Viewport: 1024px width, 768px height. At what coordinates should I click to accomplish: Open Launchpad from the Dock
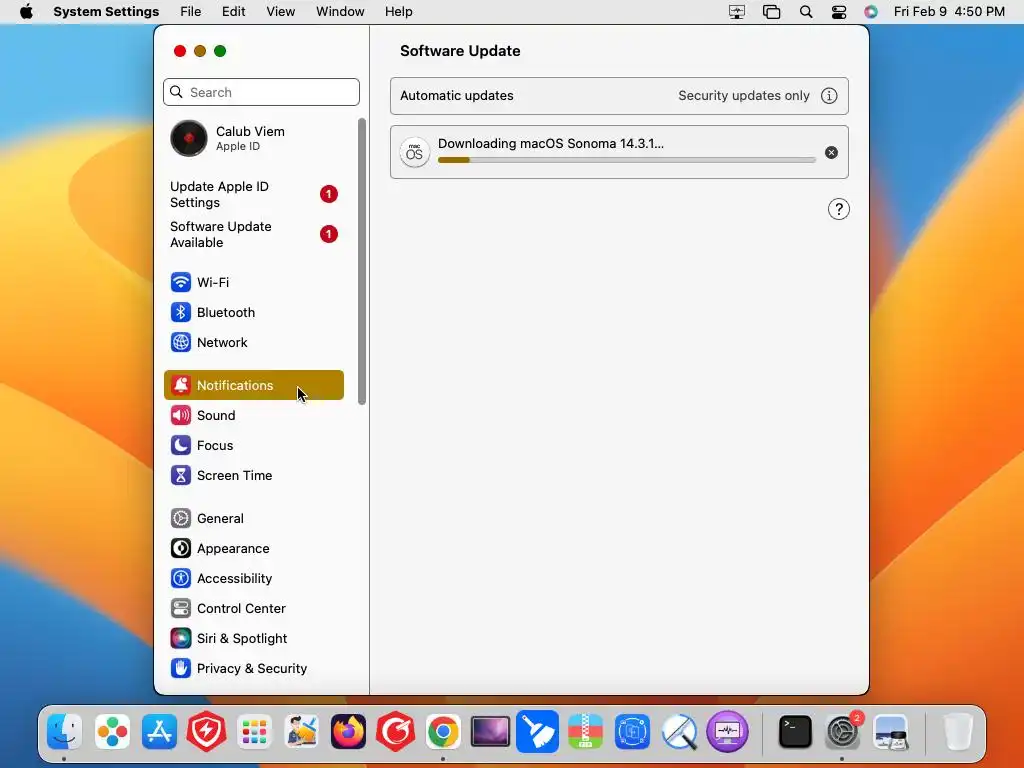click(x=254, y=731)
